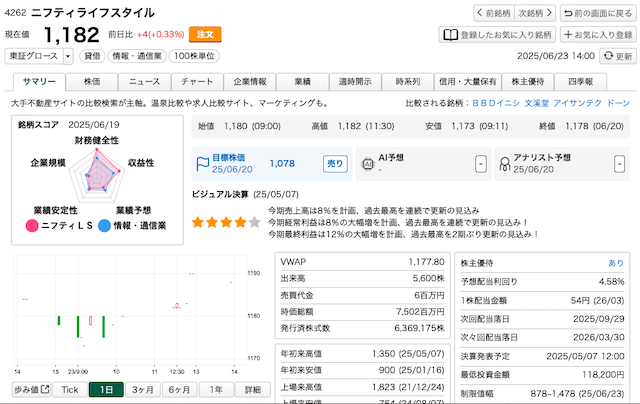Return with 前の画面に戻る button
This screenshot has width=640, height=404.
click(598, 13)
